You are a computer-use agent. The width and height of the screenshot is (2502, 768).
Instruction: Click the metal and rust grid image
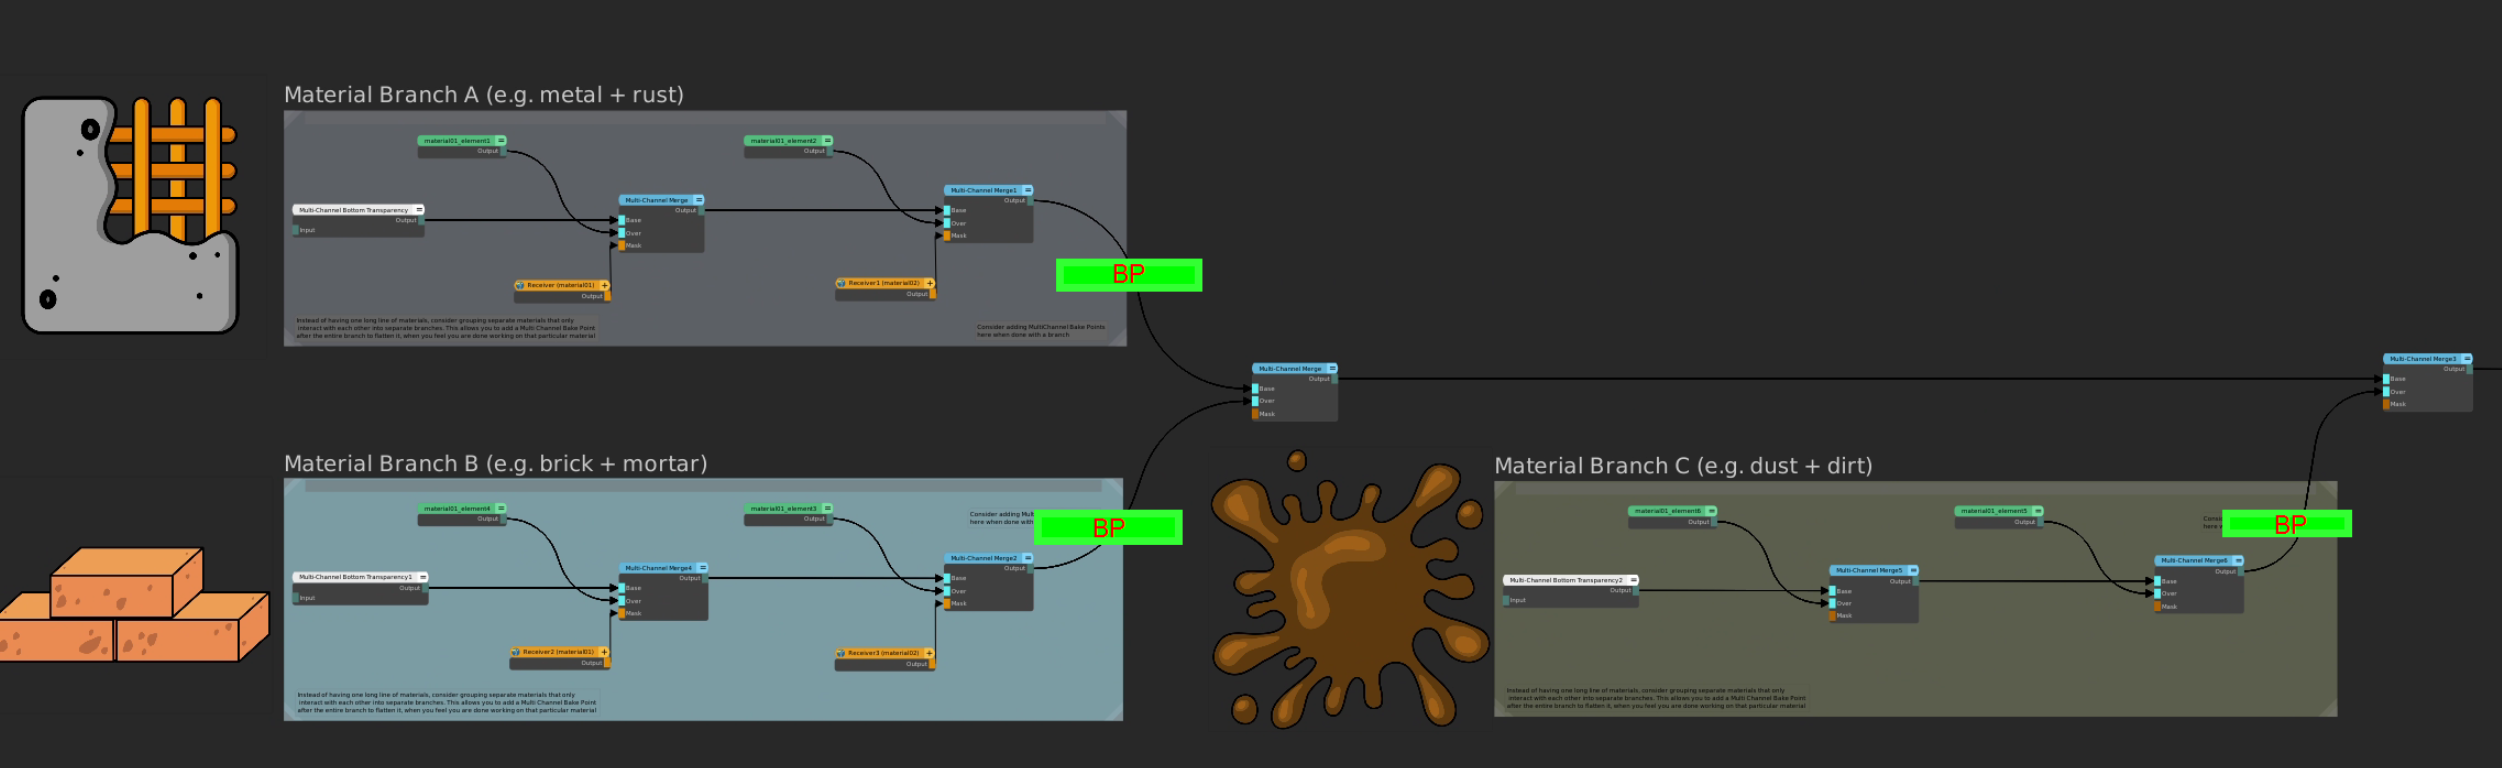tap(131, 215)
